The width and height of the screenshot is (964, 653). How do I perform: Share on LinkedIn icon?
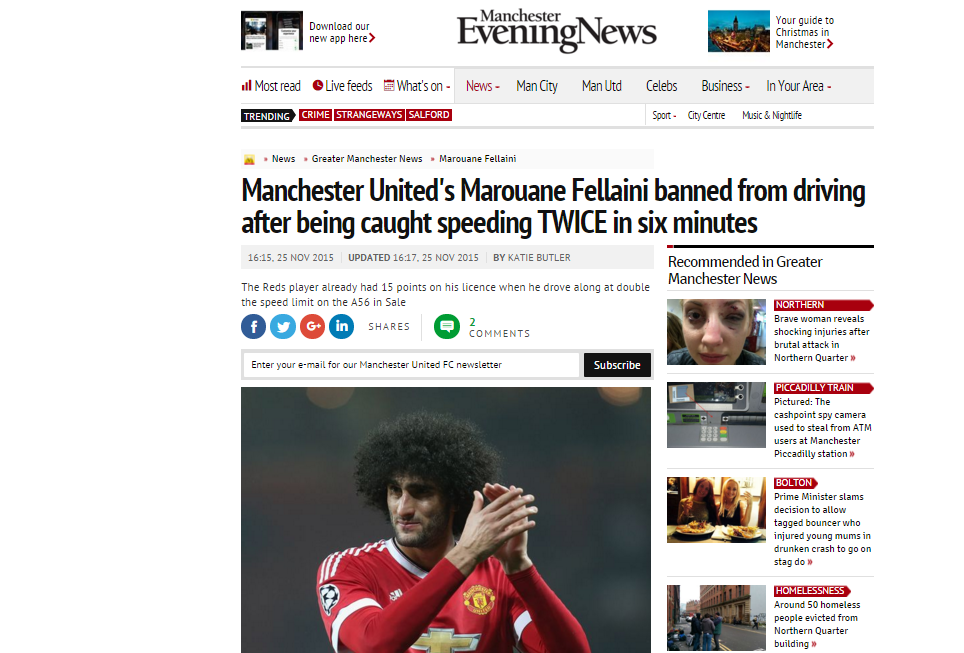(342, 326)
